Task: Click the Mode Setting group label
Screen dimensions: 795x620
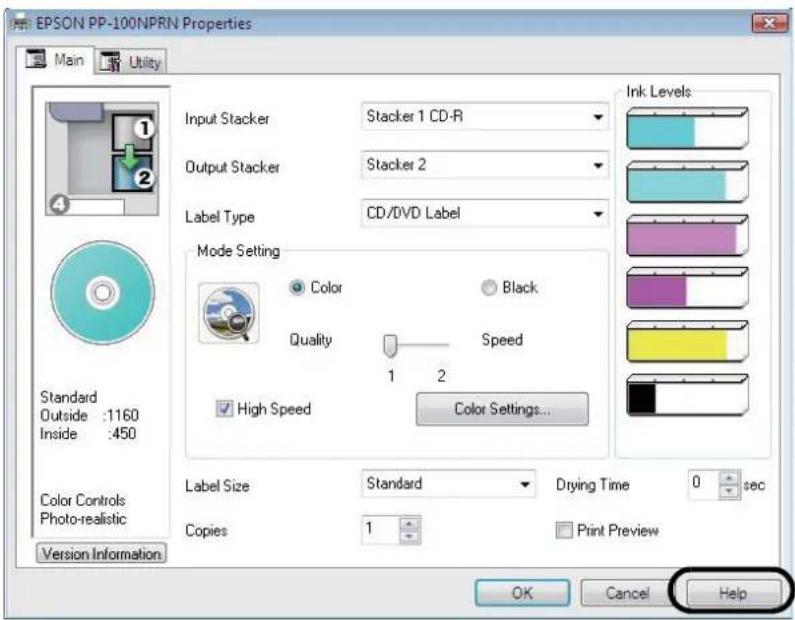Action: pos(238,250)
